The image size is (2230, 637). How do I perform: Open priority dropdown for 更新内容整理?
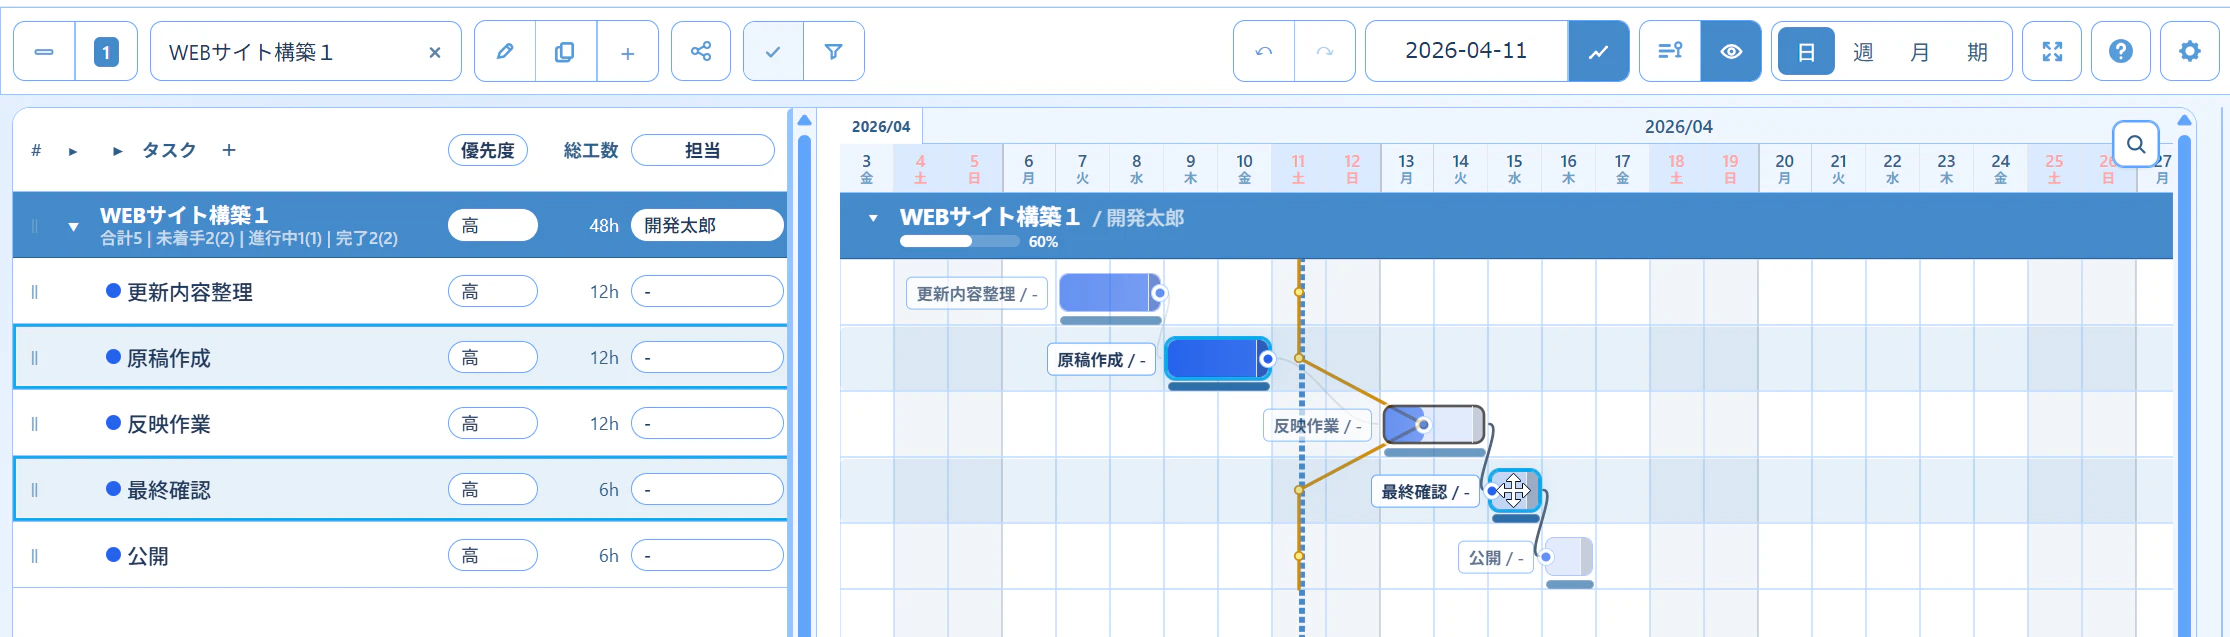click(493, 291)
